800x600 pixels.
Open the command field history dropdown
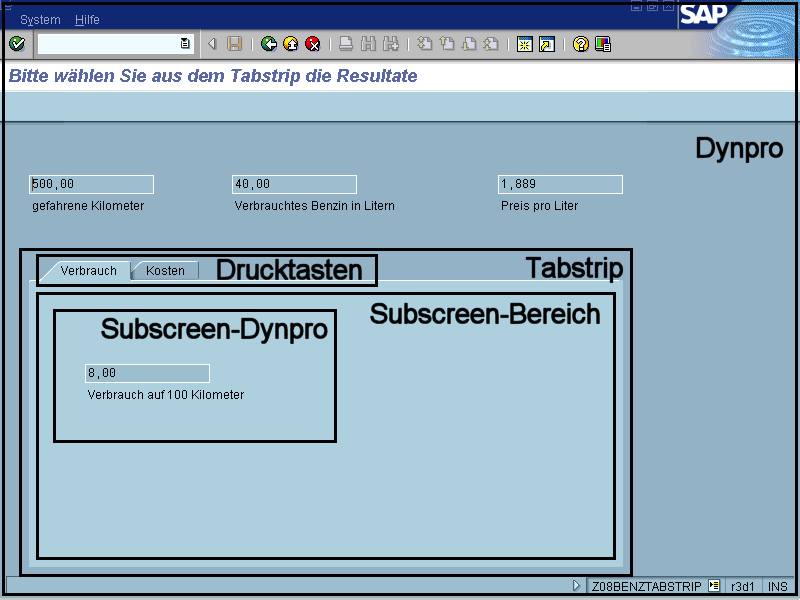click(x=185, y=43)
